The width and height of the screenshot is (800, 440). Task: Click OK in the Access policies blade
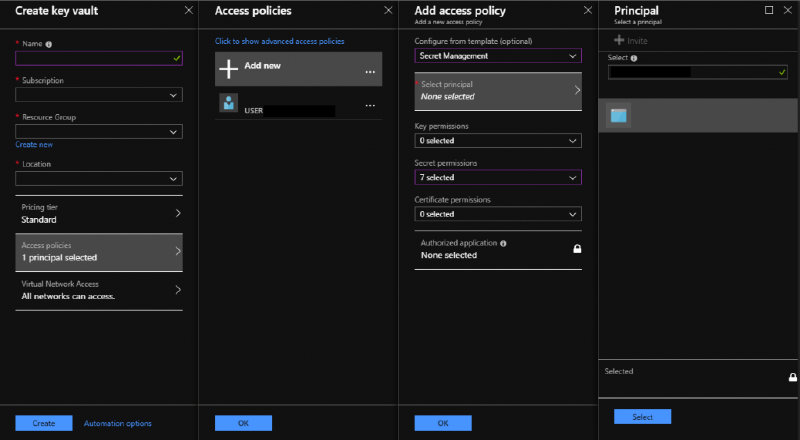point(243,423)
